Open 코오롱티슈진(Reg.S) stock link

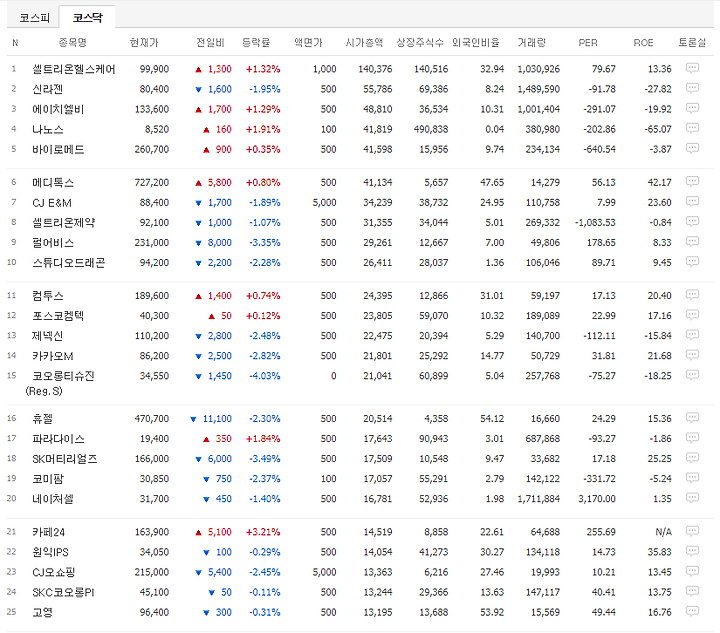pyautogui.click(x=60, y=383)
